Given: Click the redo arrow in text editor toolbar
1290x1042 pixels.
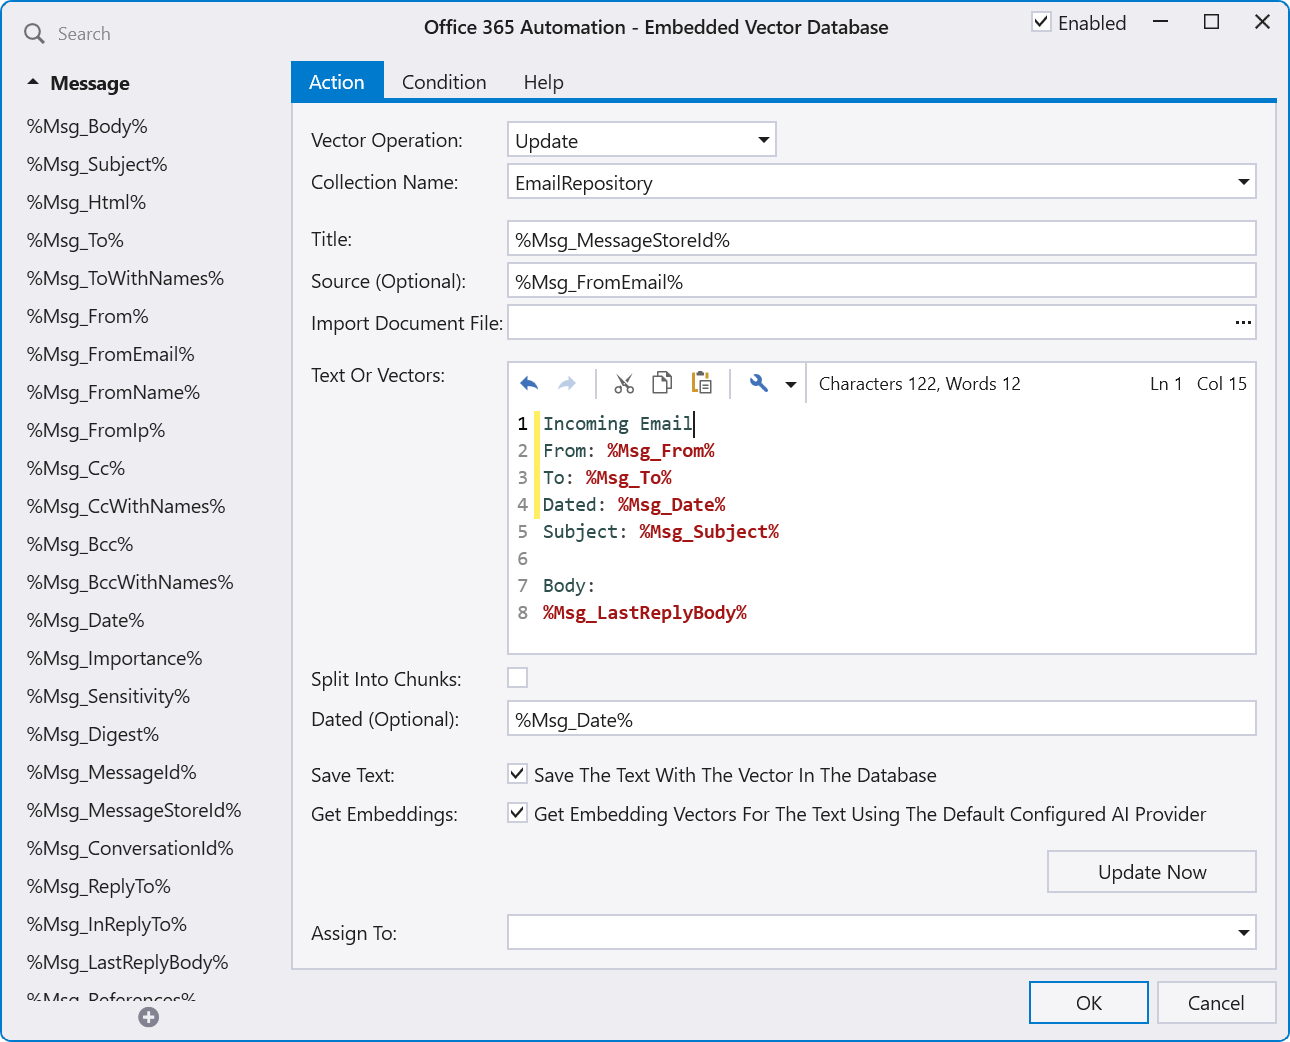Looking at the screenshot, I should point(567,384).
